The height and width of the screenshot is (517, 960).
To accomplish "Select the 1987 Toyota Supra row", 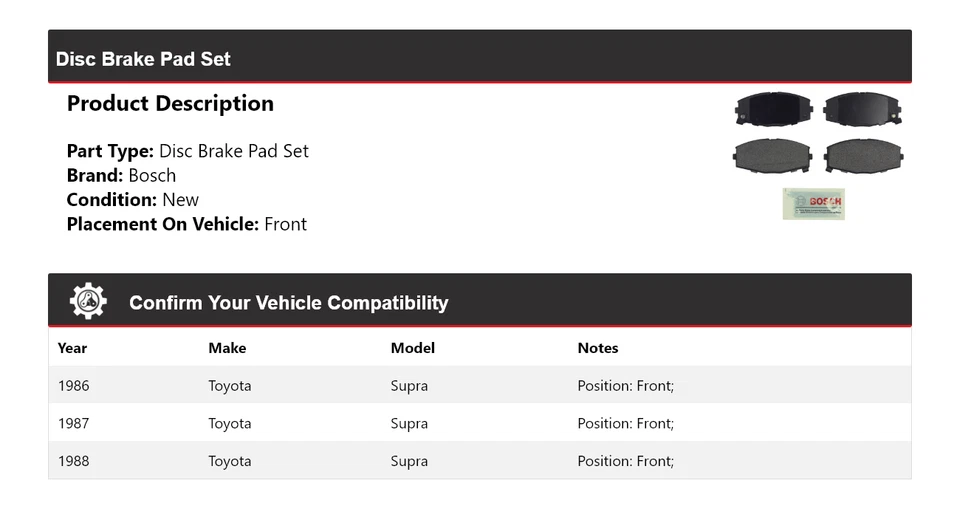I will (479, 423).
